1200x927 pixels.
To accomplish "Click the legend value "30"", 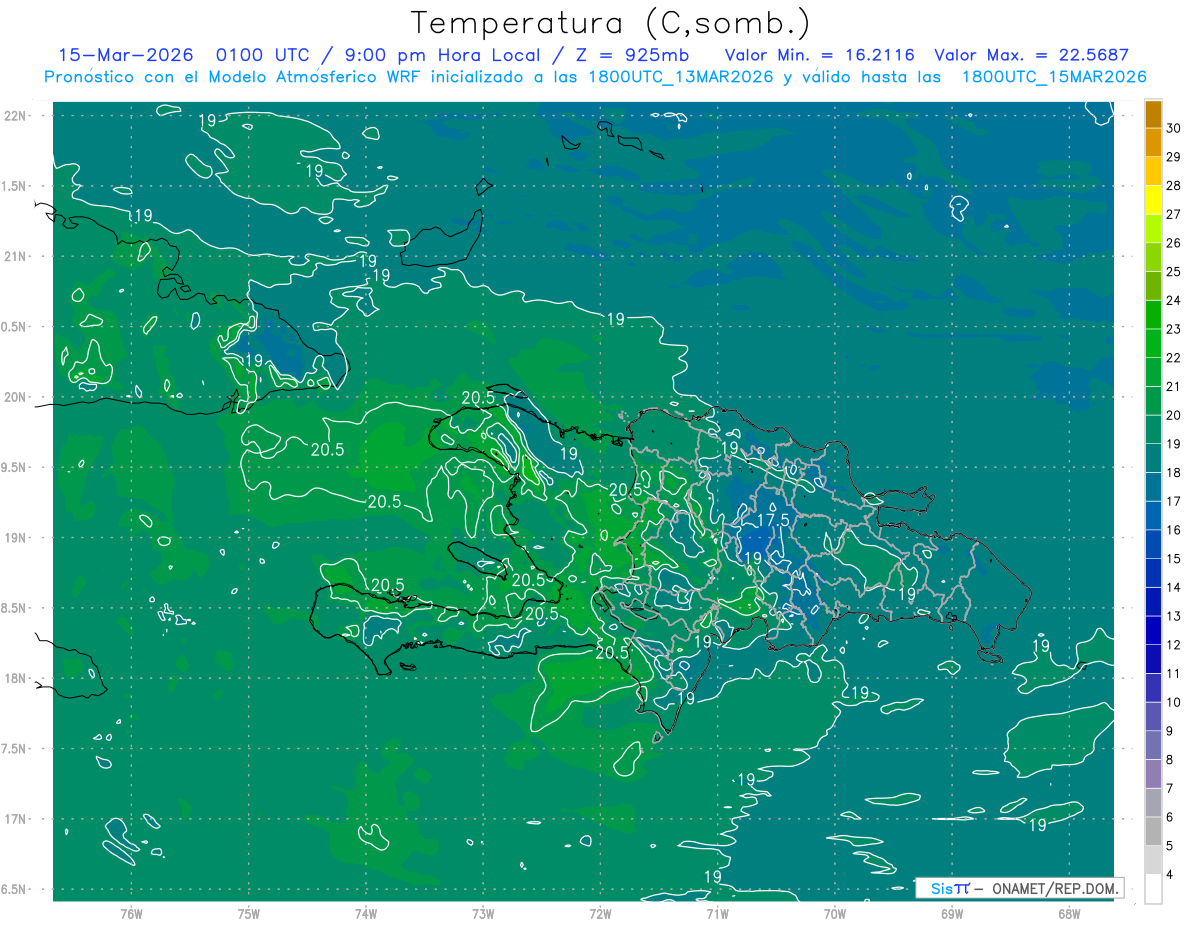I will pos(1174,128).
